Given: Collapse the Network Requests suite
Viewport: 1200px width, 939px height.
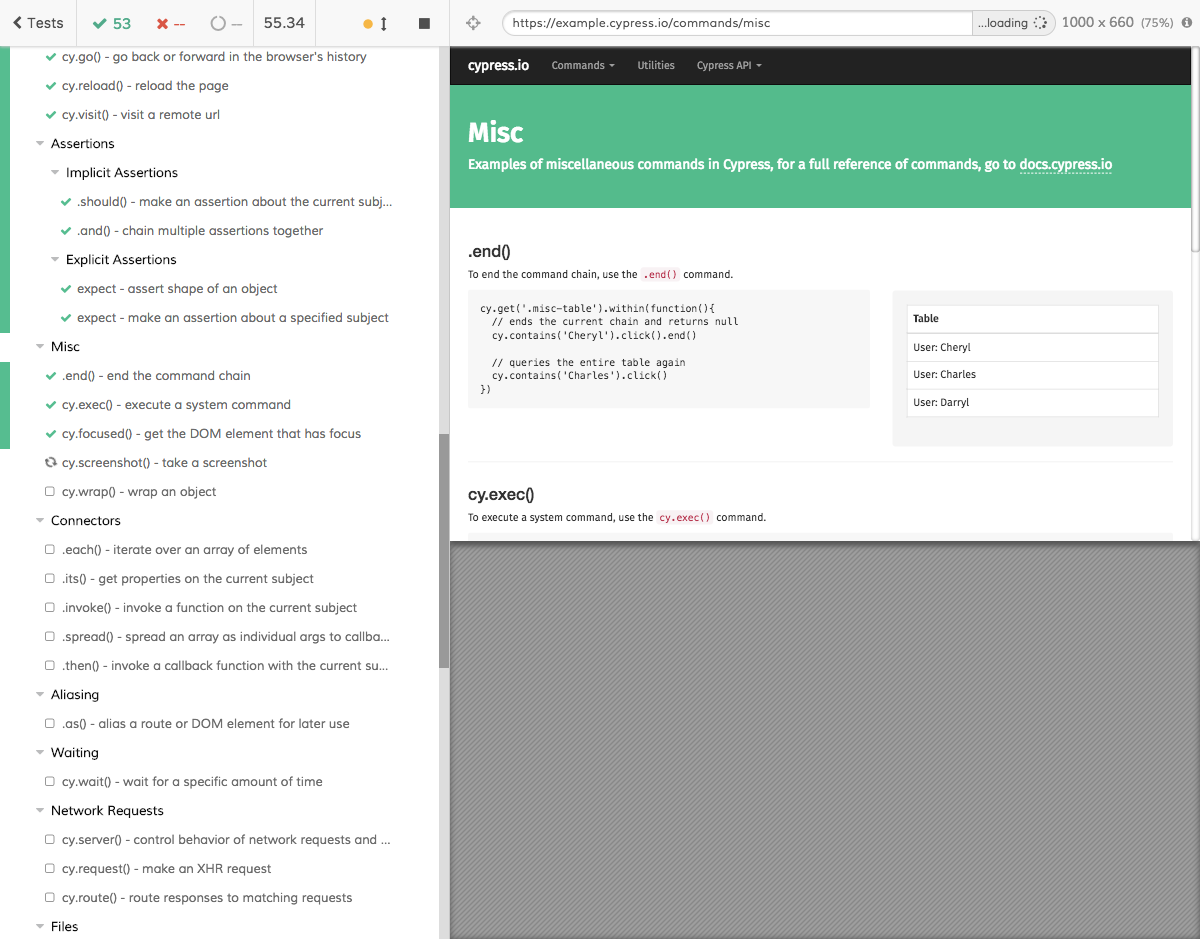Looking at the screenshot, I should point(41,811).
